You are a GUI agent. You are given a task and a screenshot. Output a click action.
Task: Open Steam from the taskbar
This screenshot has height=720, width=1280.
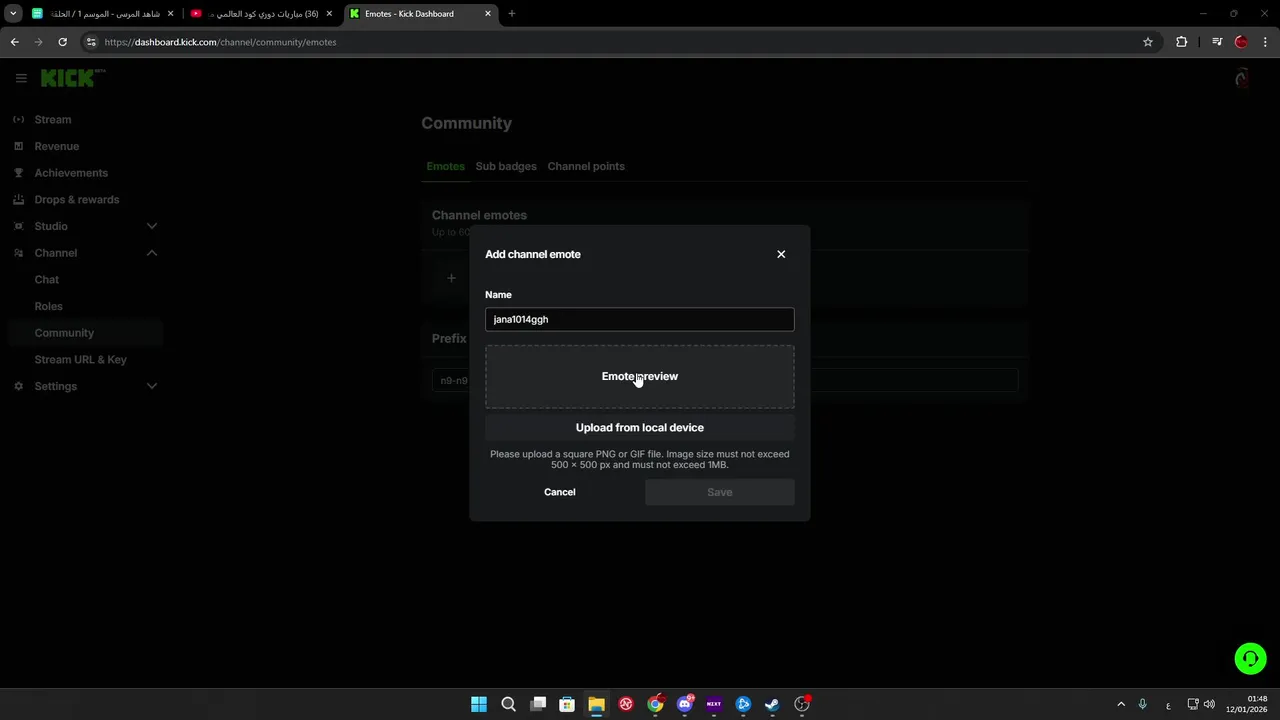point(772,704)
